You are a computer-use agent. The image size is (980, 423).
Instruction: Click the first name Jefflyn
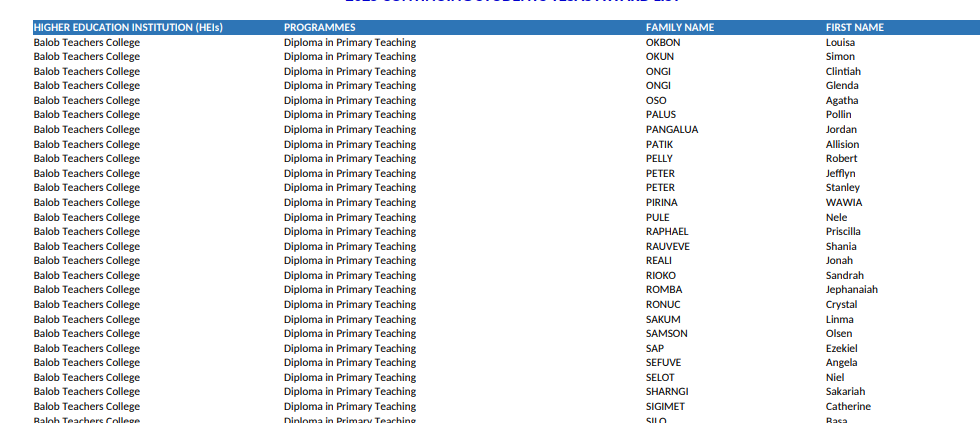click(841, 173)
